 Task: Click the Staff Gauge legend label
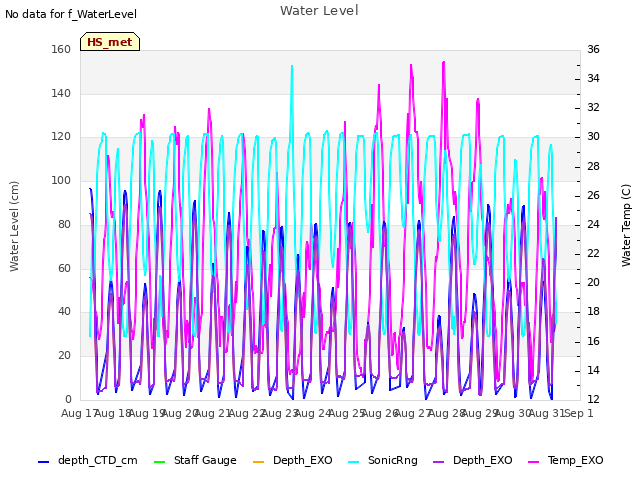tap(205, 460)
